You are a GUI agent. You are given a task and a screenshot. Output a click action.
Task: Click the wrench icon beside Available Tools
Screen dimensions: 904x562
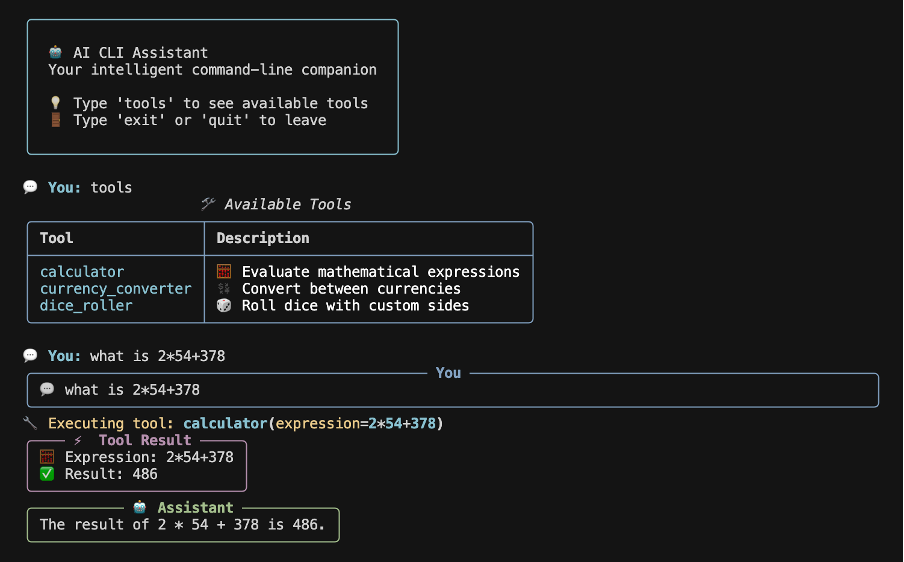[208, 203]
